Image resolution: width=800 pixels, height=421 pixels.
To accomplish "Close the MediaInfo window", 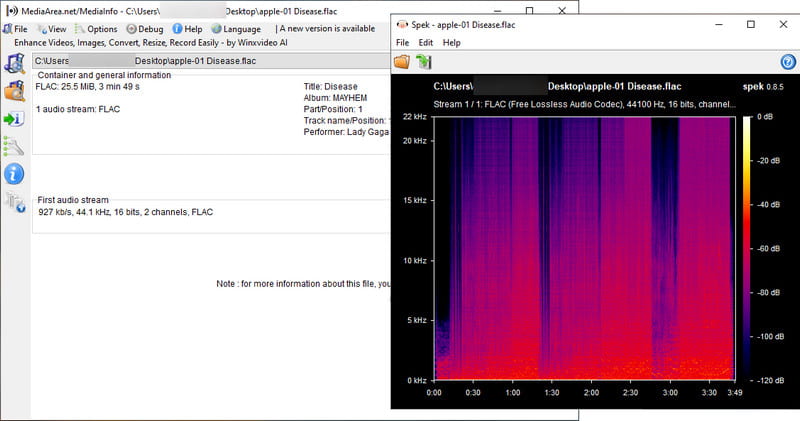I will click(x=562, y=10).
